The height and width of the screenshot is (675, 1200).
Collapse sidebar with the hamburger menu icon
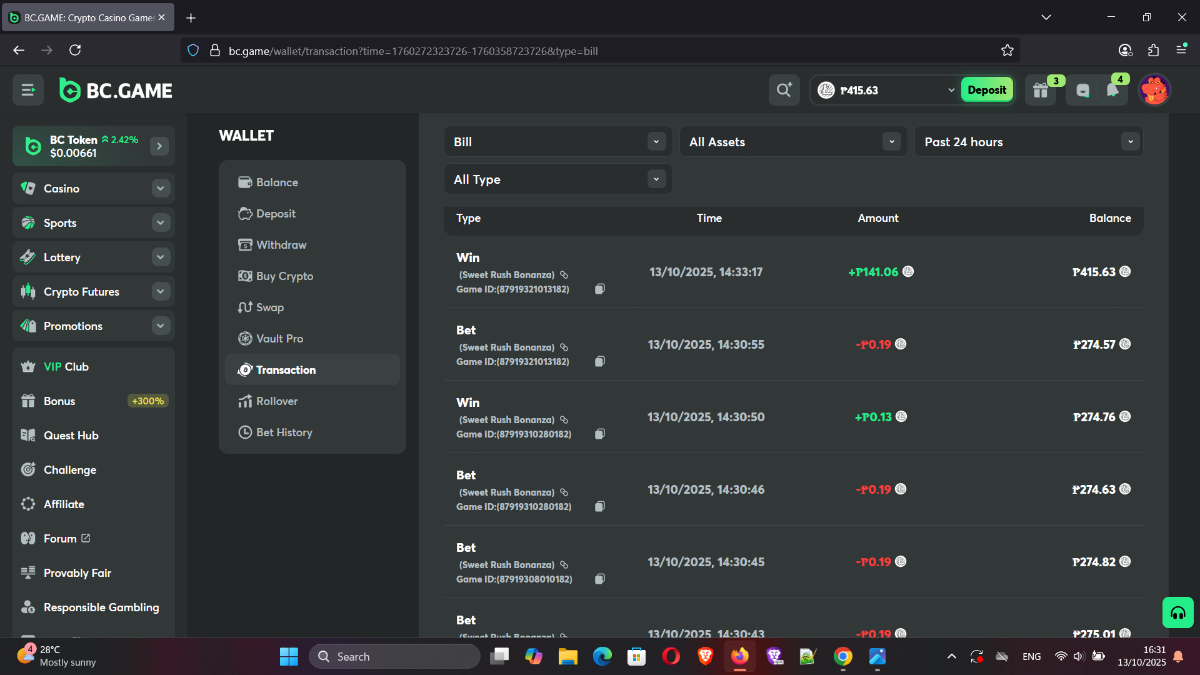(28, 90)
